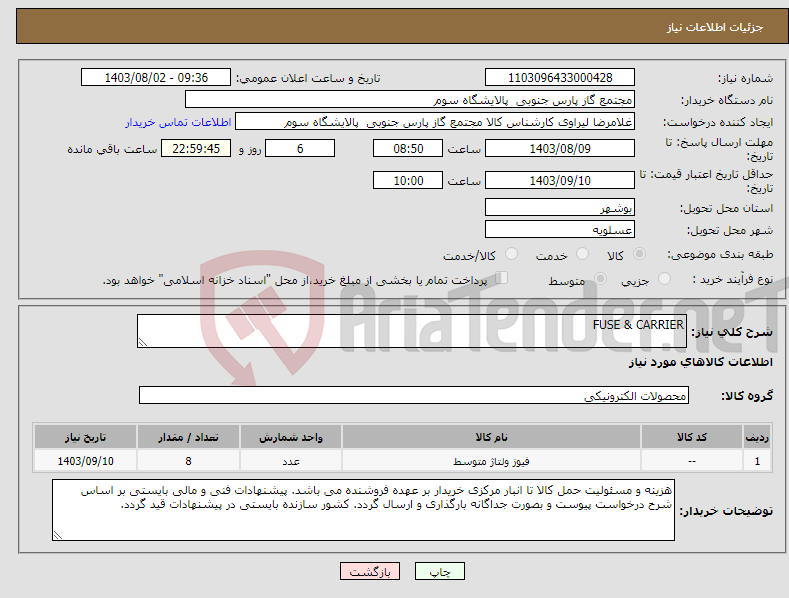Click the price validity time 10:00
The height and width of the screenshot is (598, 789).
click(408, 180)
